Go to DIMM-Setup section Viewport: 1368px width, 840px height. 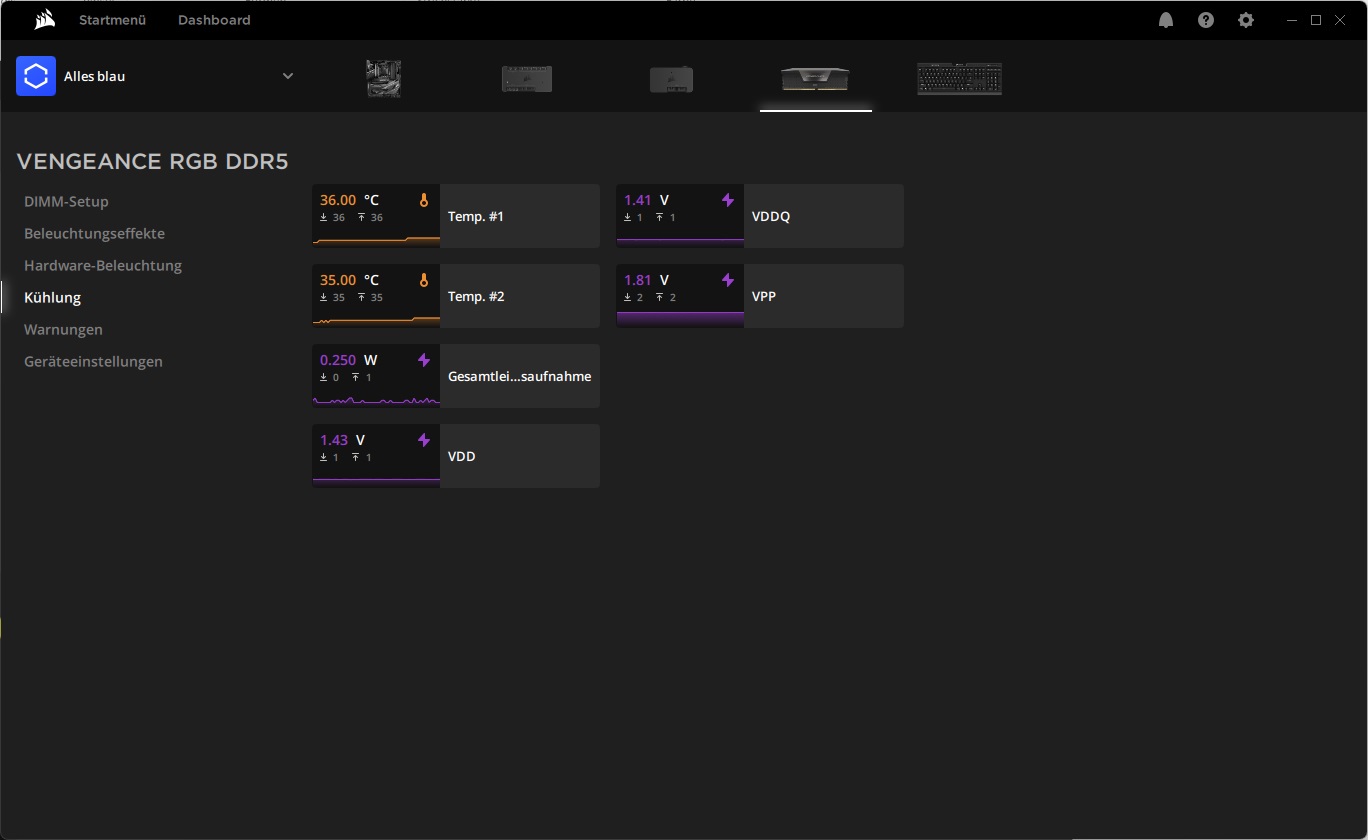coord(66,201)
